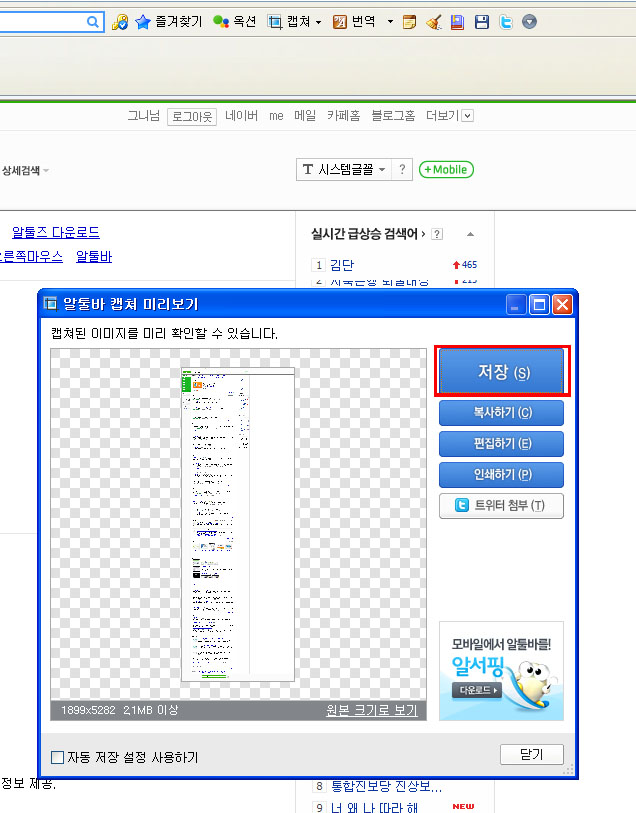Image resolution: width=636 pixels, height=813 pixels.
Task: Enable 자동 저장 설정 사용하기 checkbox
Action: pyautogui.click(x=57, y=757)
